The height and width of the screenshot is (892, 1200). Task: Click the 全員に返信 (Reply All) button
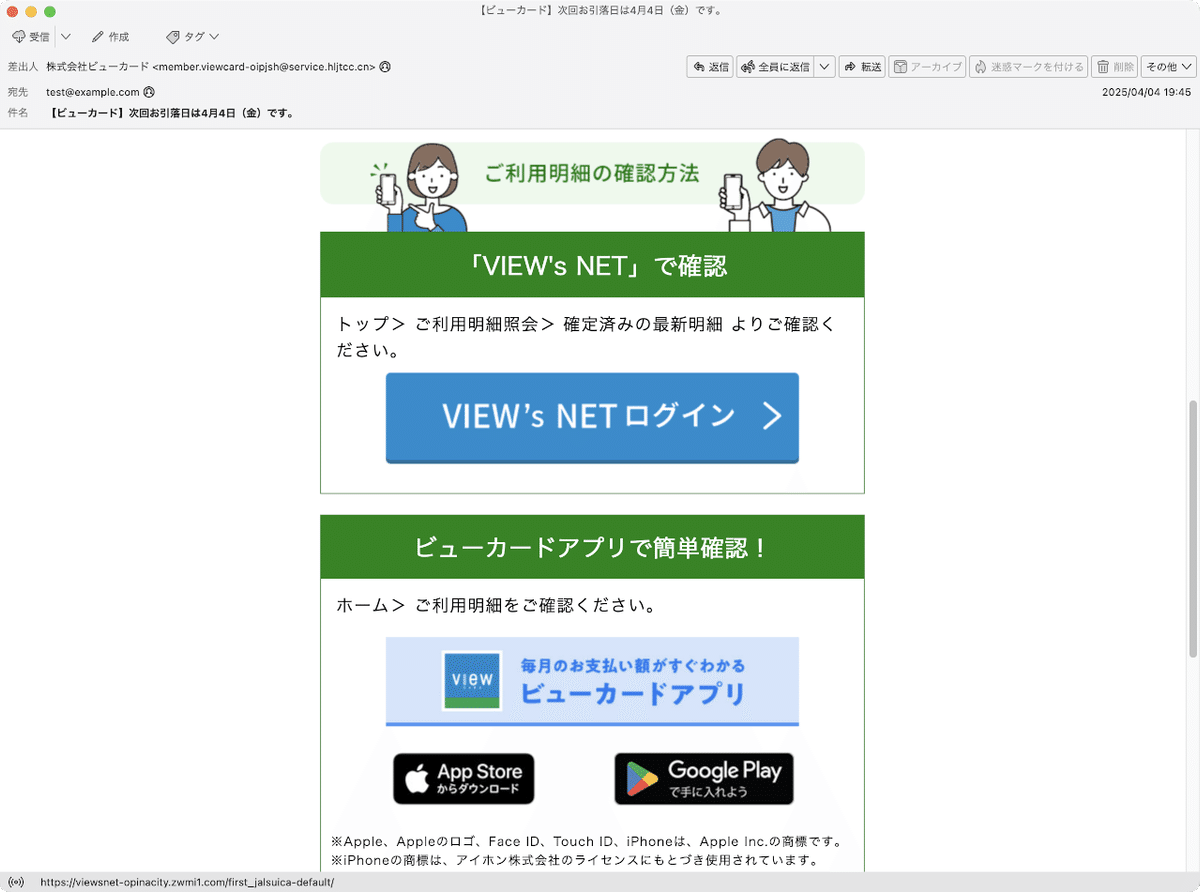[775, 67]
